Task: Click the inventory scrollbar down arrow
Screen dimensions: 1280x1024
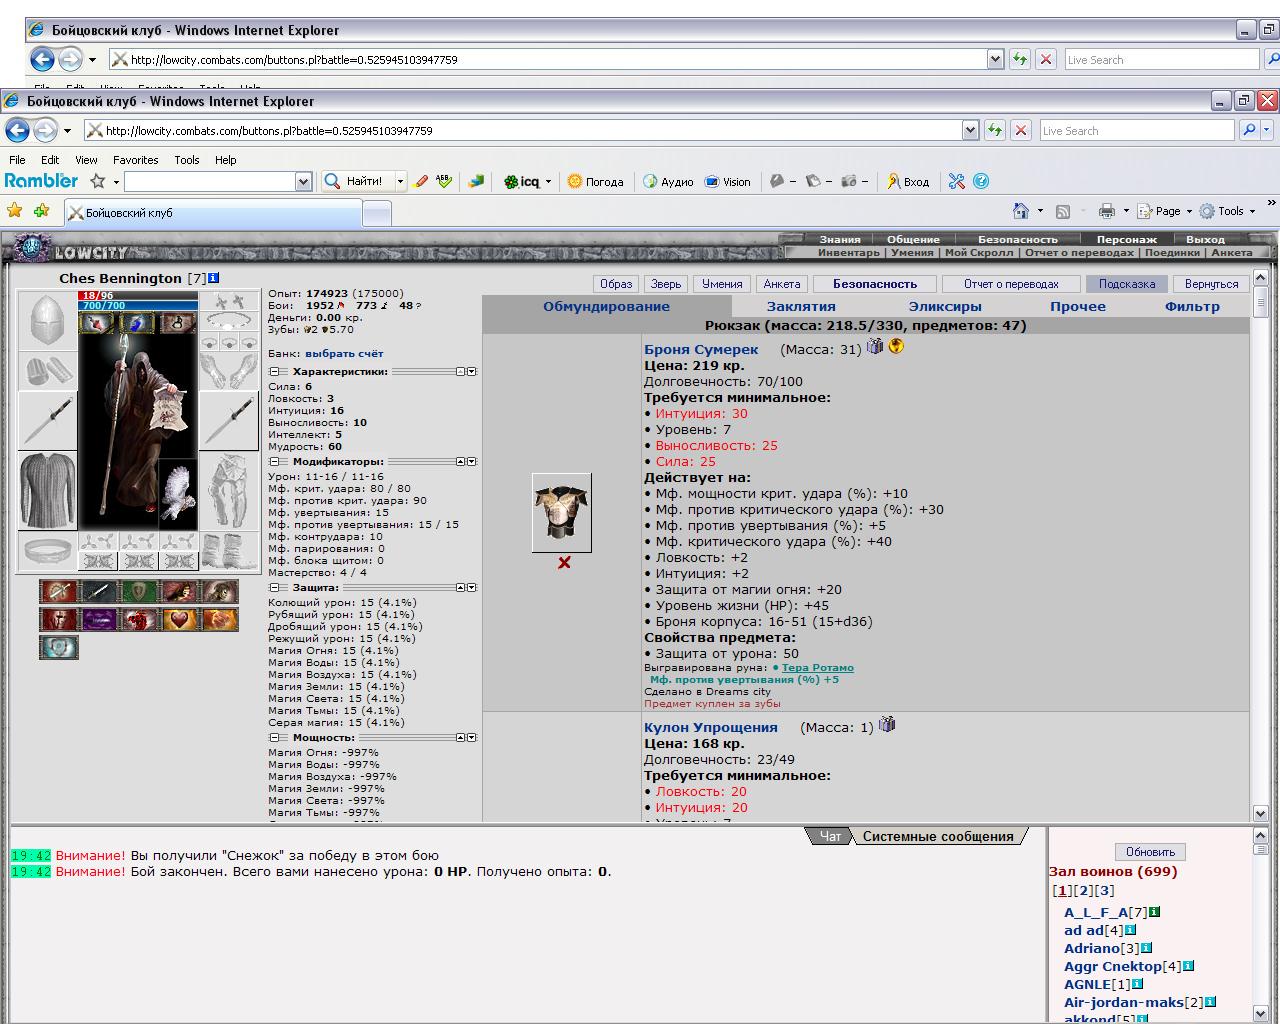Action: (1260, 813)
